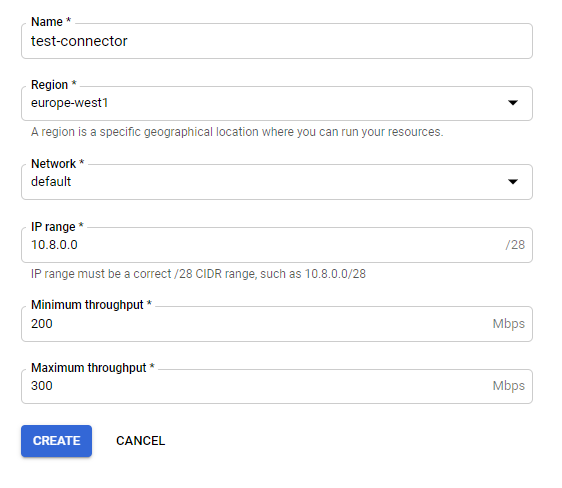
Task: Select the Minimum throughput field with 200
Action: [x=277, y=324]
